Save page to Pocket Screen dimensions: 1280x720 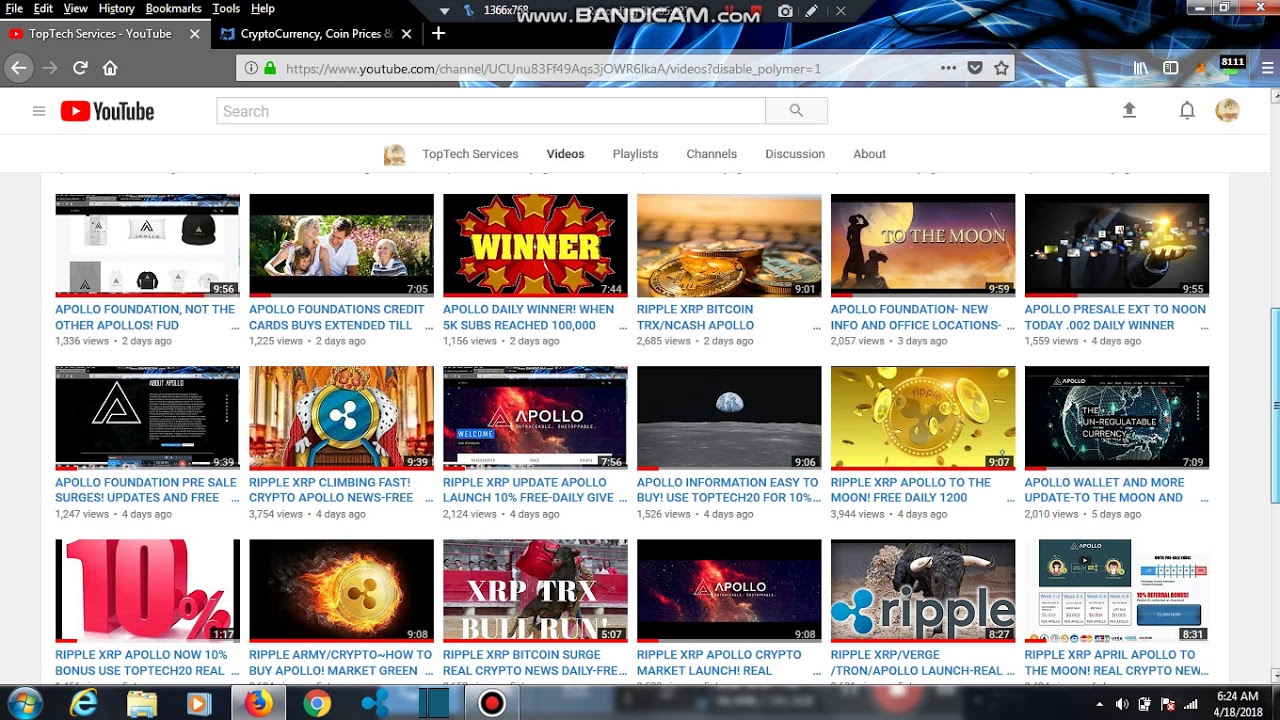[975, 68]
